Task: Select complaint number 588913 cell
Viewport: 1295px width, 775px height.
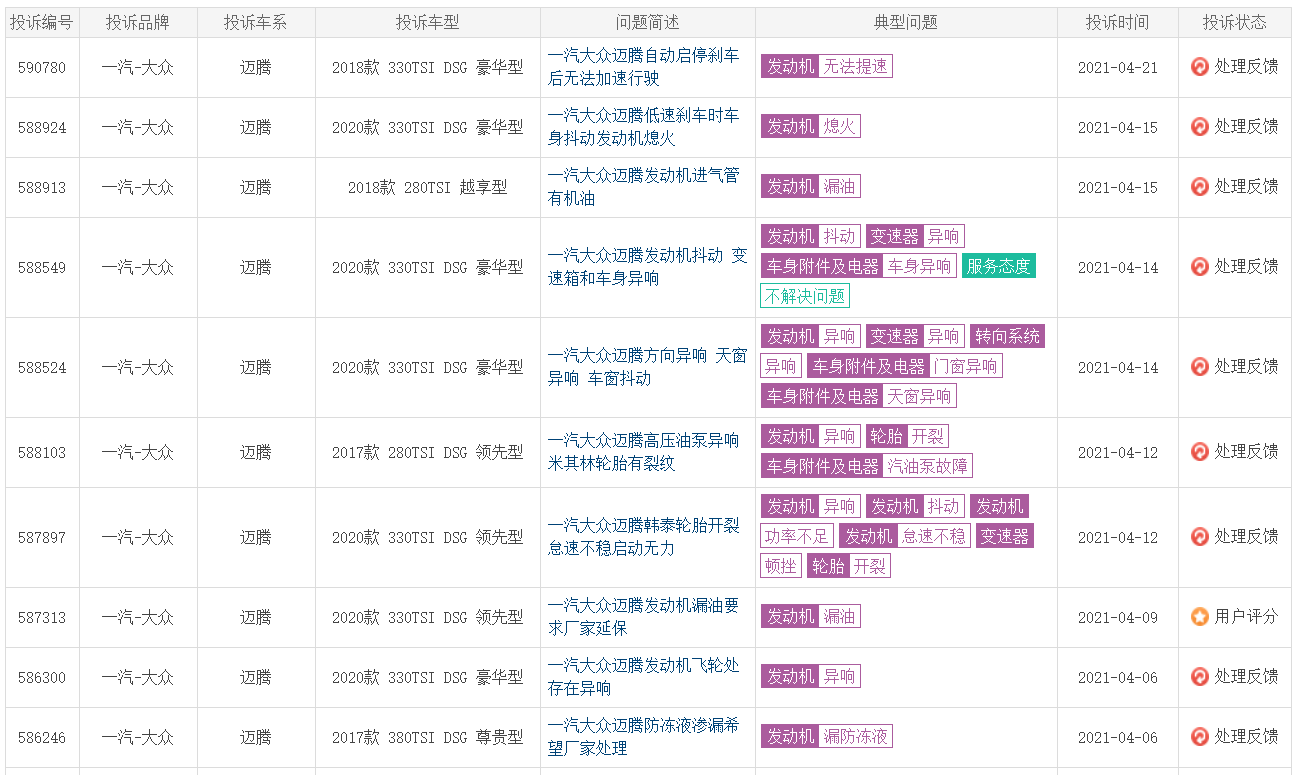Action: tap(42, 187)
